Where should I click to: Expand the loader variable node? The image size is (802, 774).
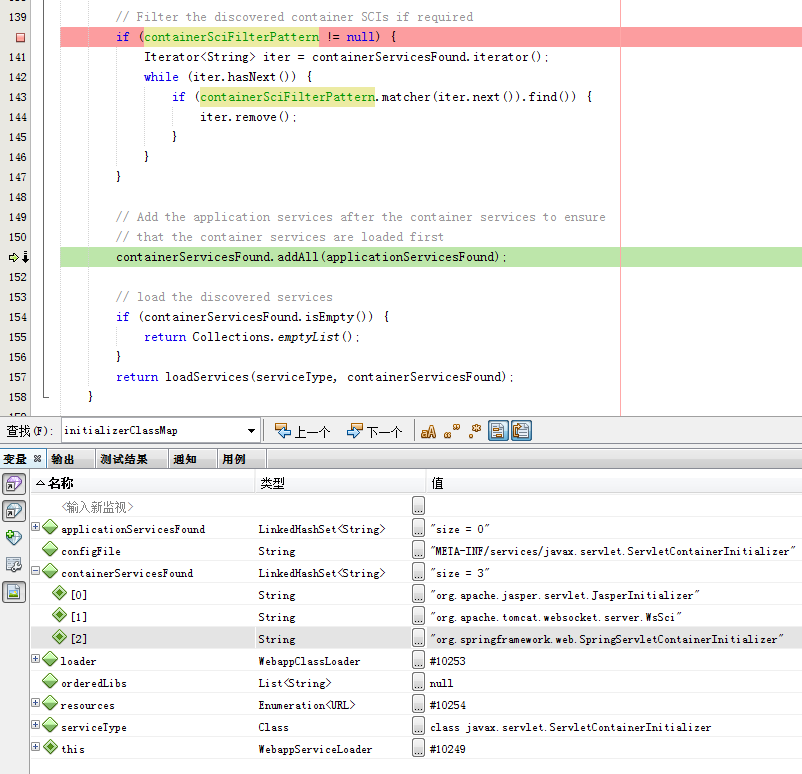35,658
